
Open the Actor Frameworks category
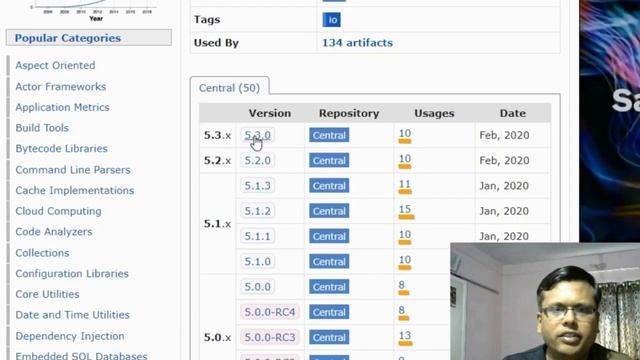(x=60, y=87)
